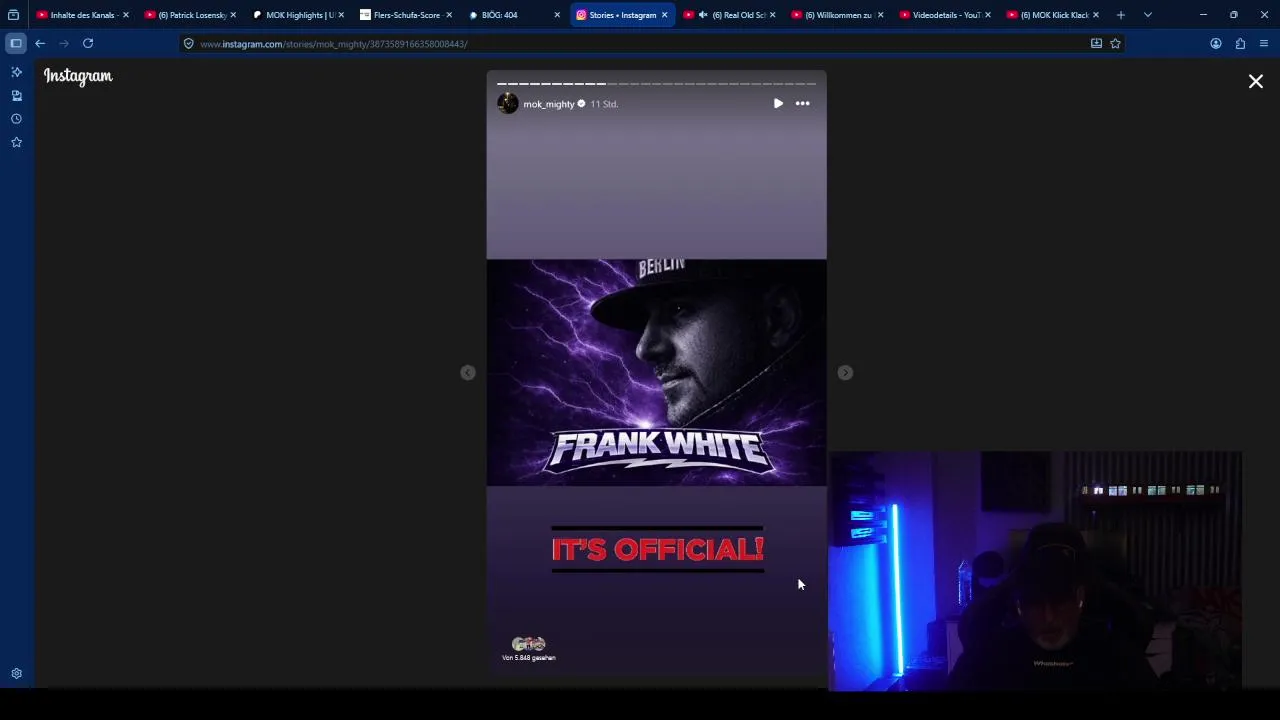Advance to the next story with the right arrow
The image size is (1280, 720).
pyautogui.click(x=845, y=372)
